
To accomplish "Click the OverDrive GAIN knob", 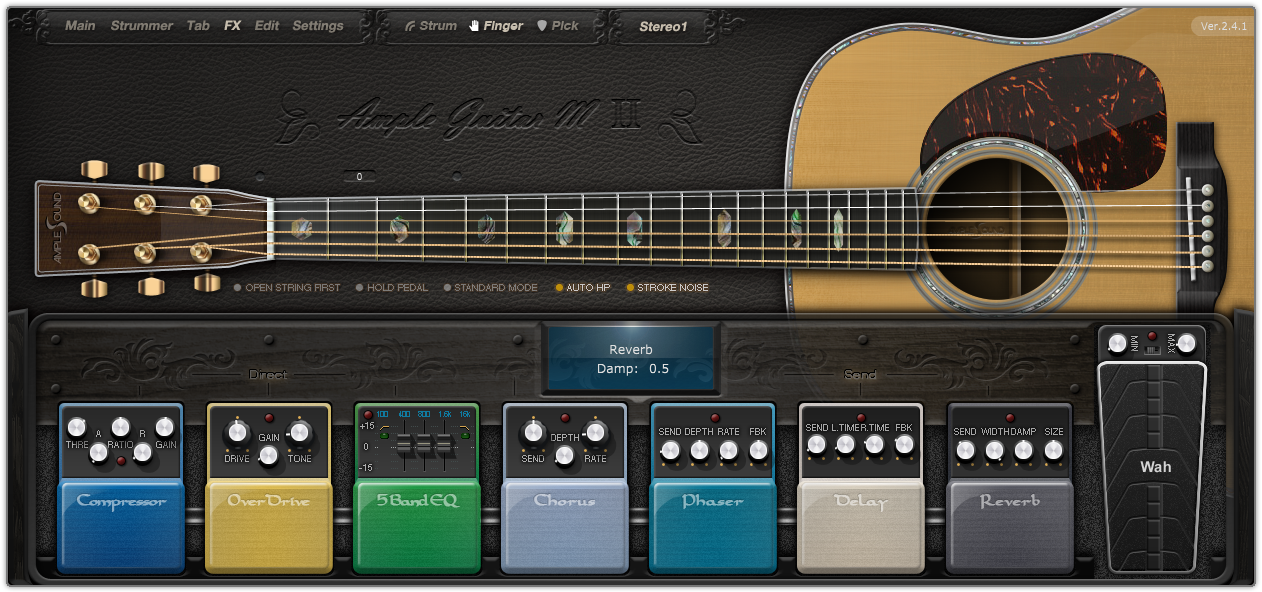I will click(x=269, y=457).
